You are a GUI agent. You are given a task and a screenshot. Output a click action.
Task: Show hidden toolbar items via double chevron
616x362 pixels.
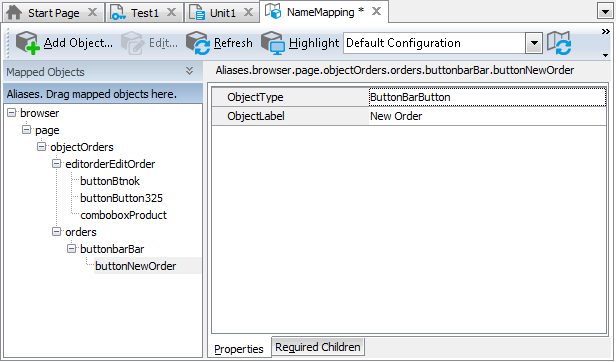(606, 31)
